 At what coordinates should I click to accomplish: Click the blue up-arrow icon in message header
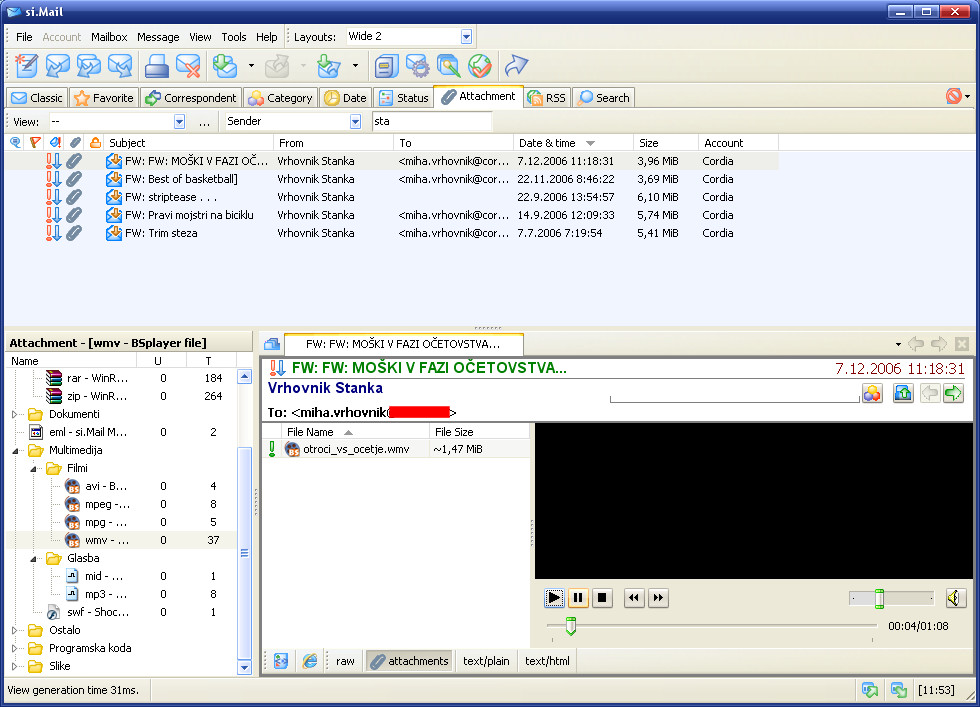[x=903, y=393]
